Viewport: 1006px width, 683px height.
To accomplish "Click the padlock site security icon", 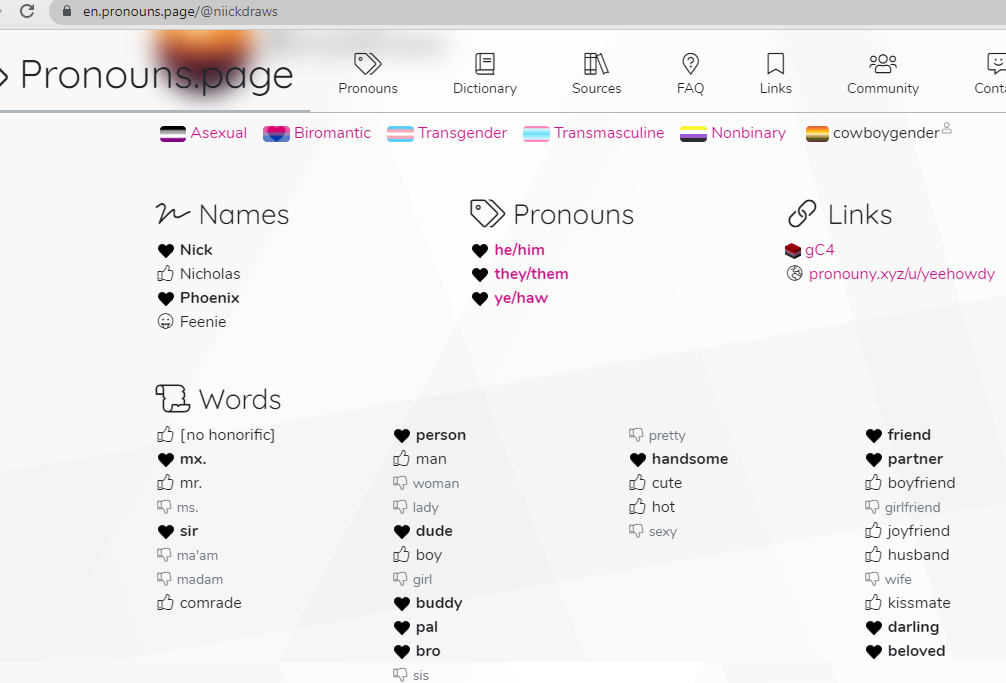I will pos(66,12).
